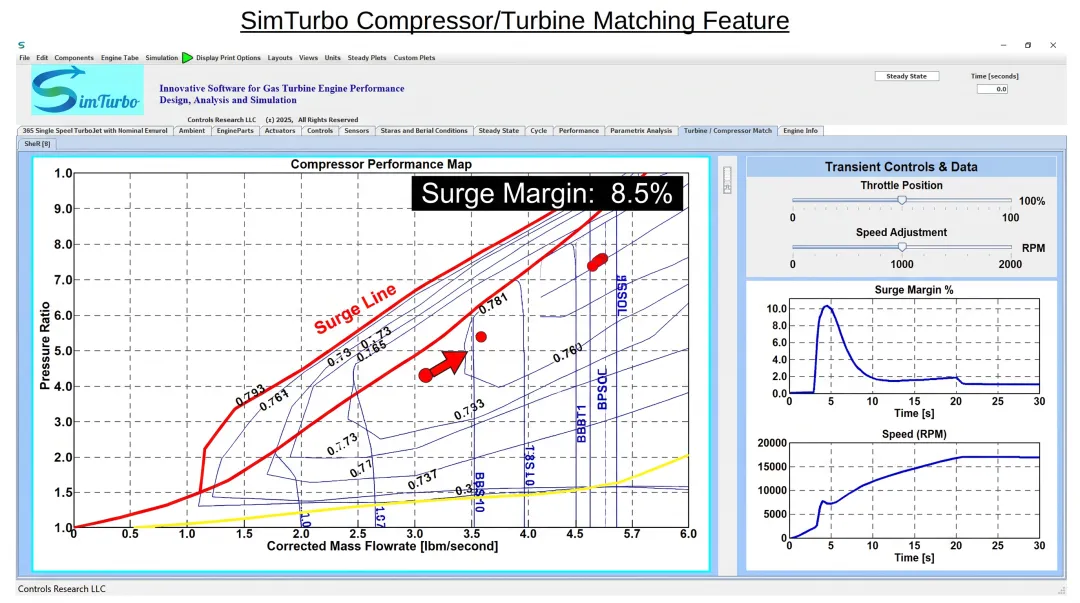This screenshot has width=1080, height=603.
Task: Click the BBBT1 speed line label
Action: tap(581, 423)
